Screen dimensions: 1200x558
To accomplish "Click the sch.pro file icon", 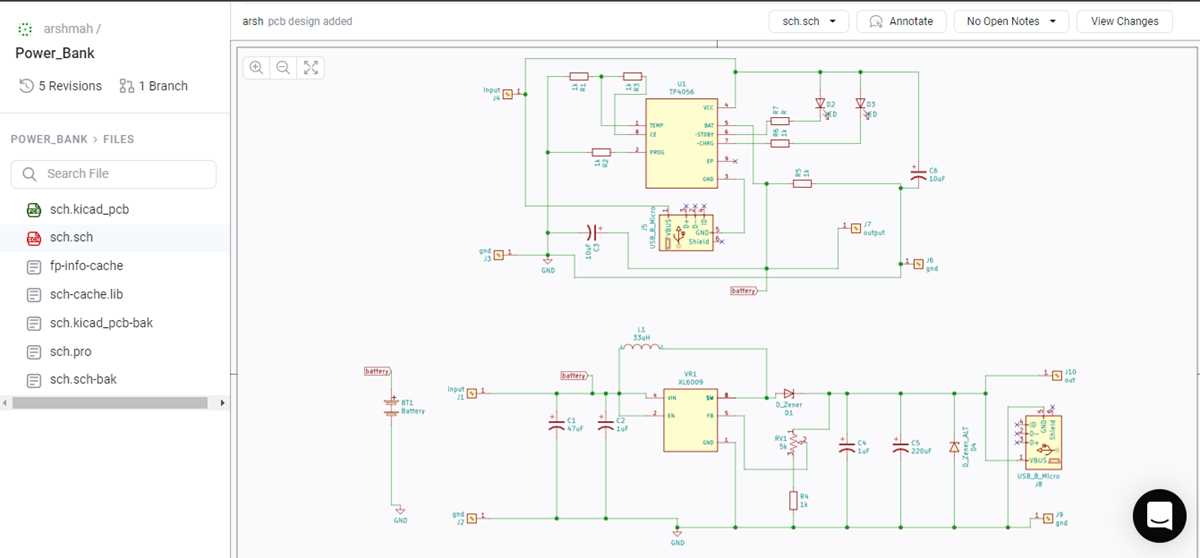I will 33,352.
